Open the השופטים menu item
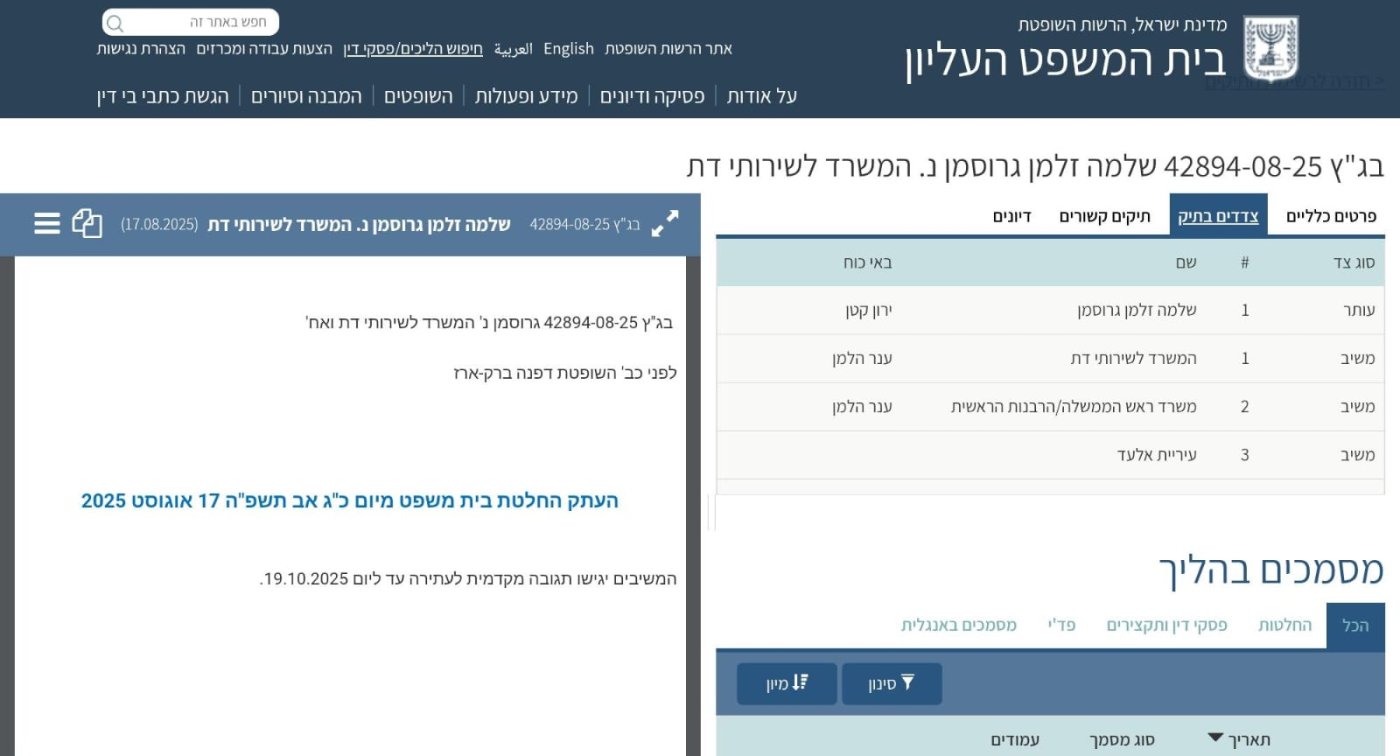Screen dimensions: 1400x756 (x=417, y=96)
